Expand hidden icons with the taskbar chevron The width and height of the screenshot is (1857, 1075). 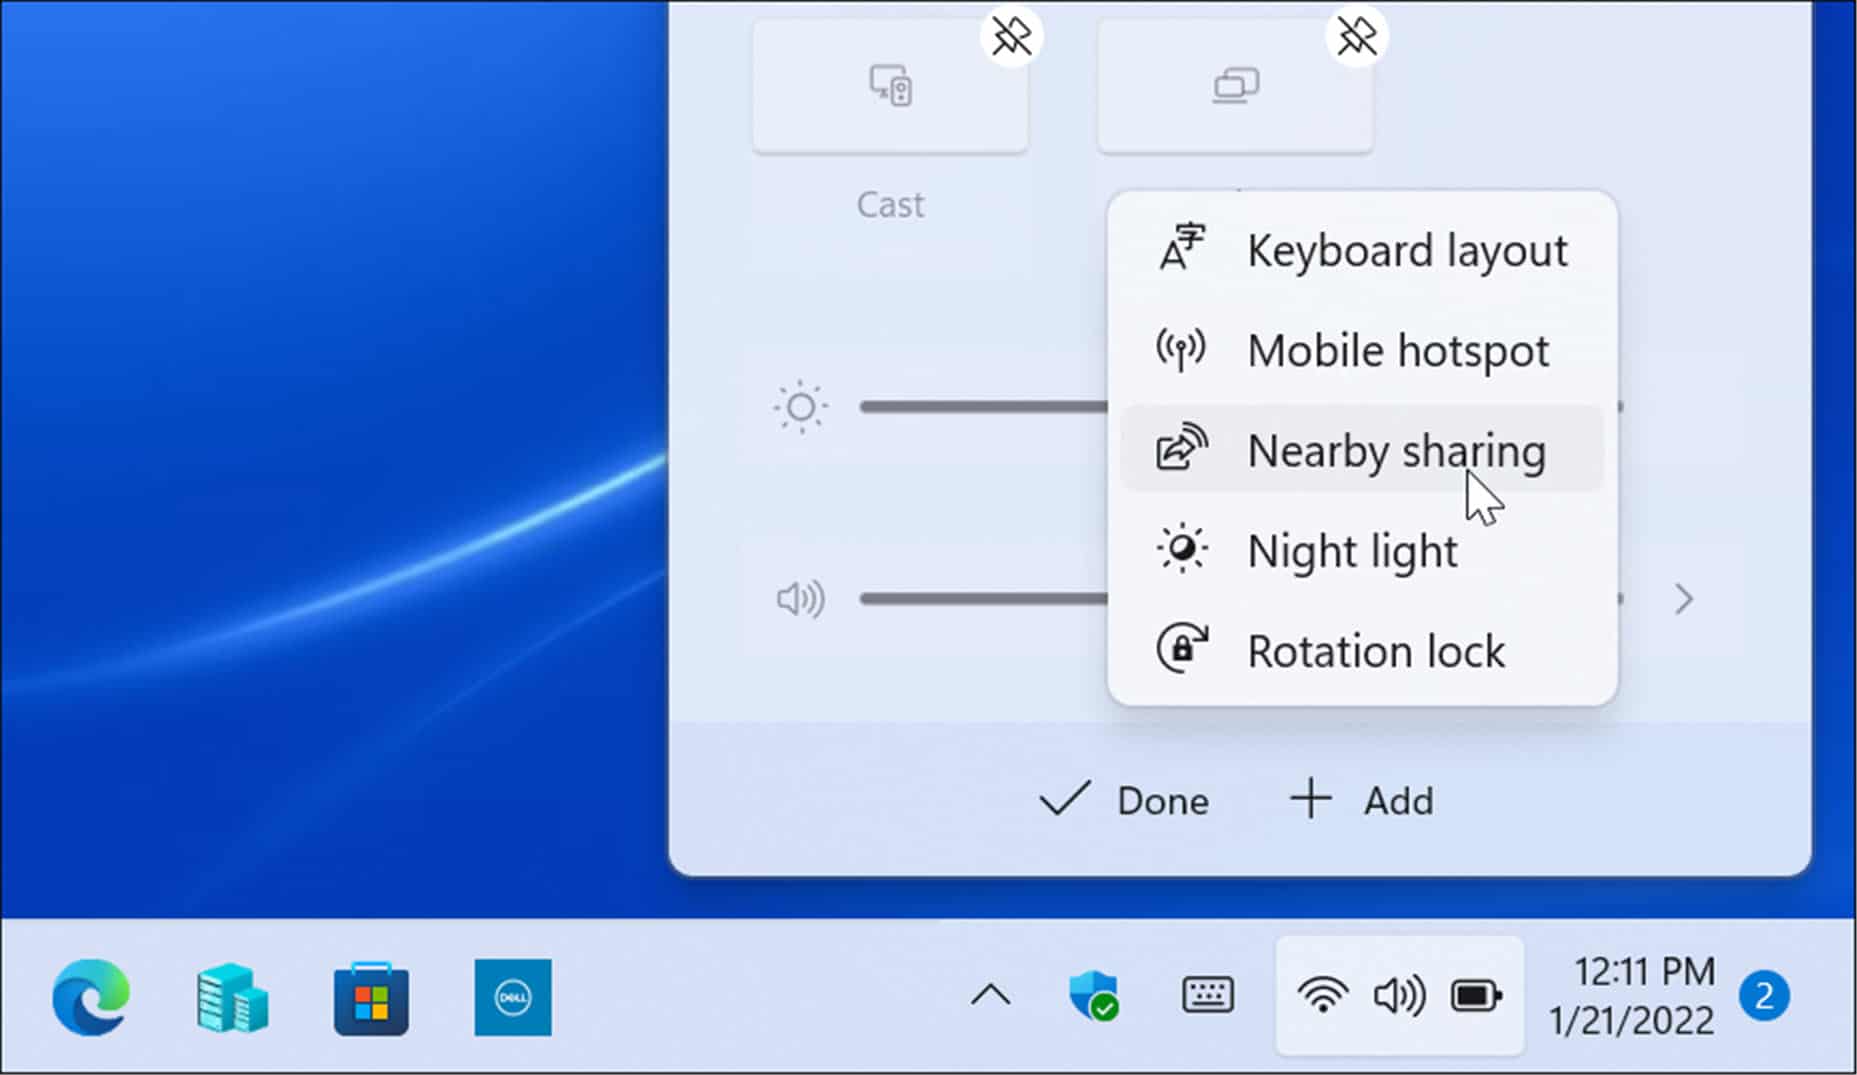tap(989, 995)
